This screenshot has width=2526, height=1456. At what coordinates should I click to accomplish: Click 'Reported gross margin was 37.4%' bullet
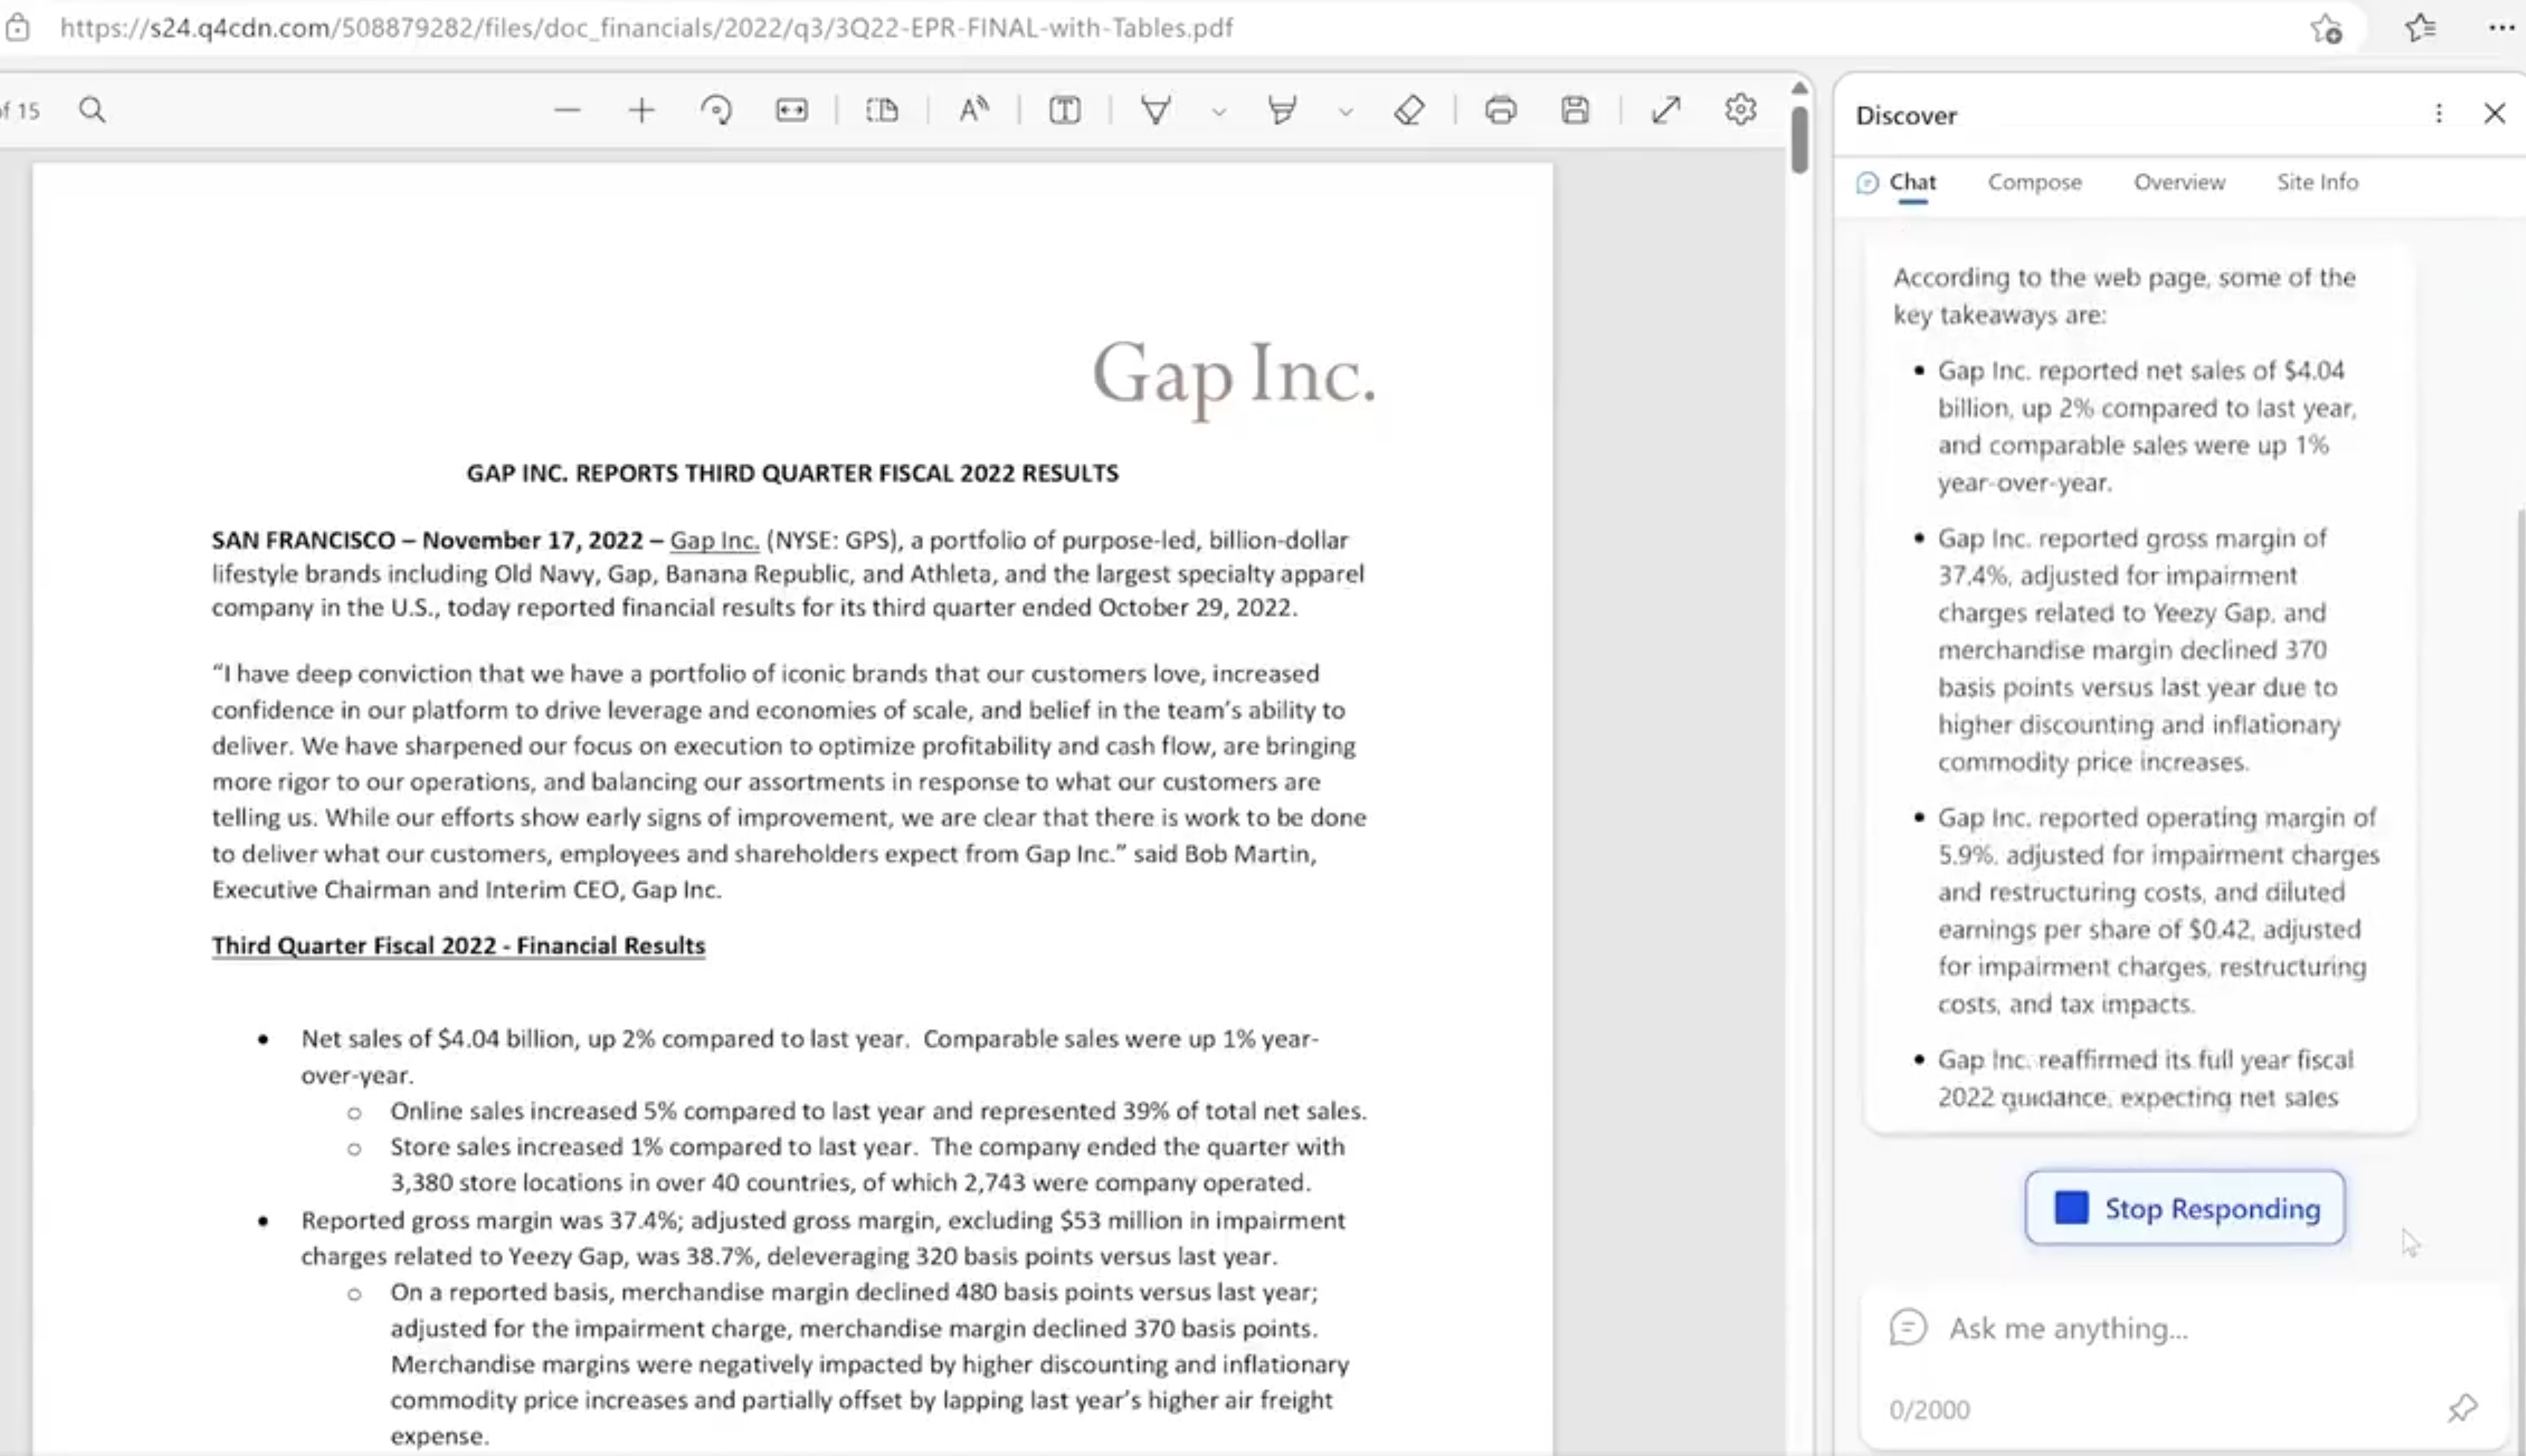823,1238
